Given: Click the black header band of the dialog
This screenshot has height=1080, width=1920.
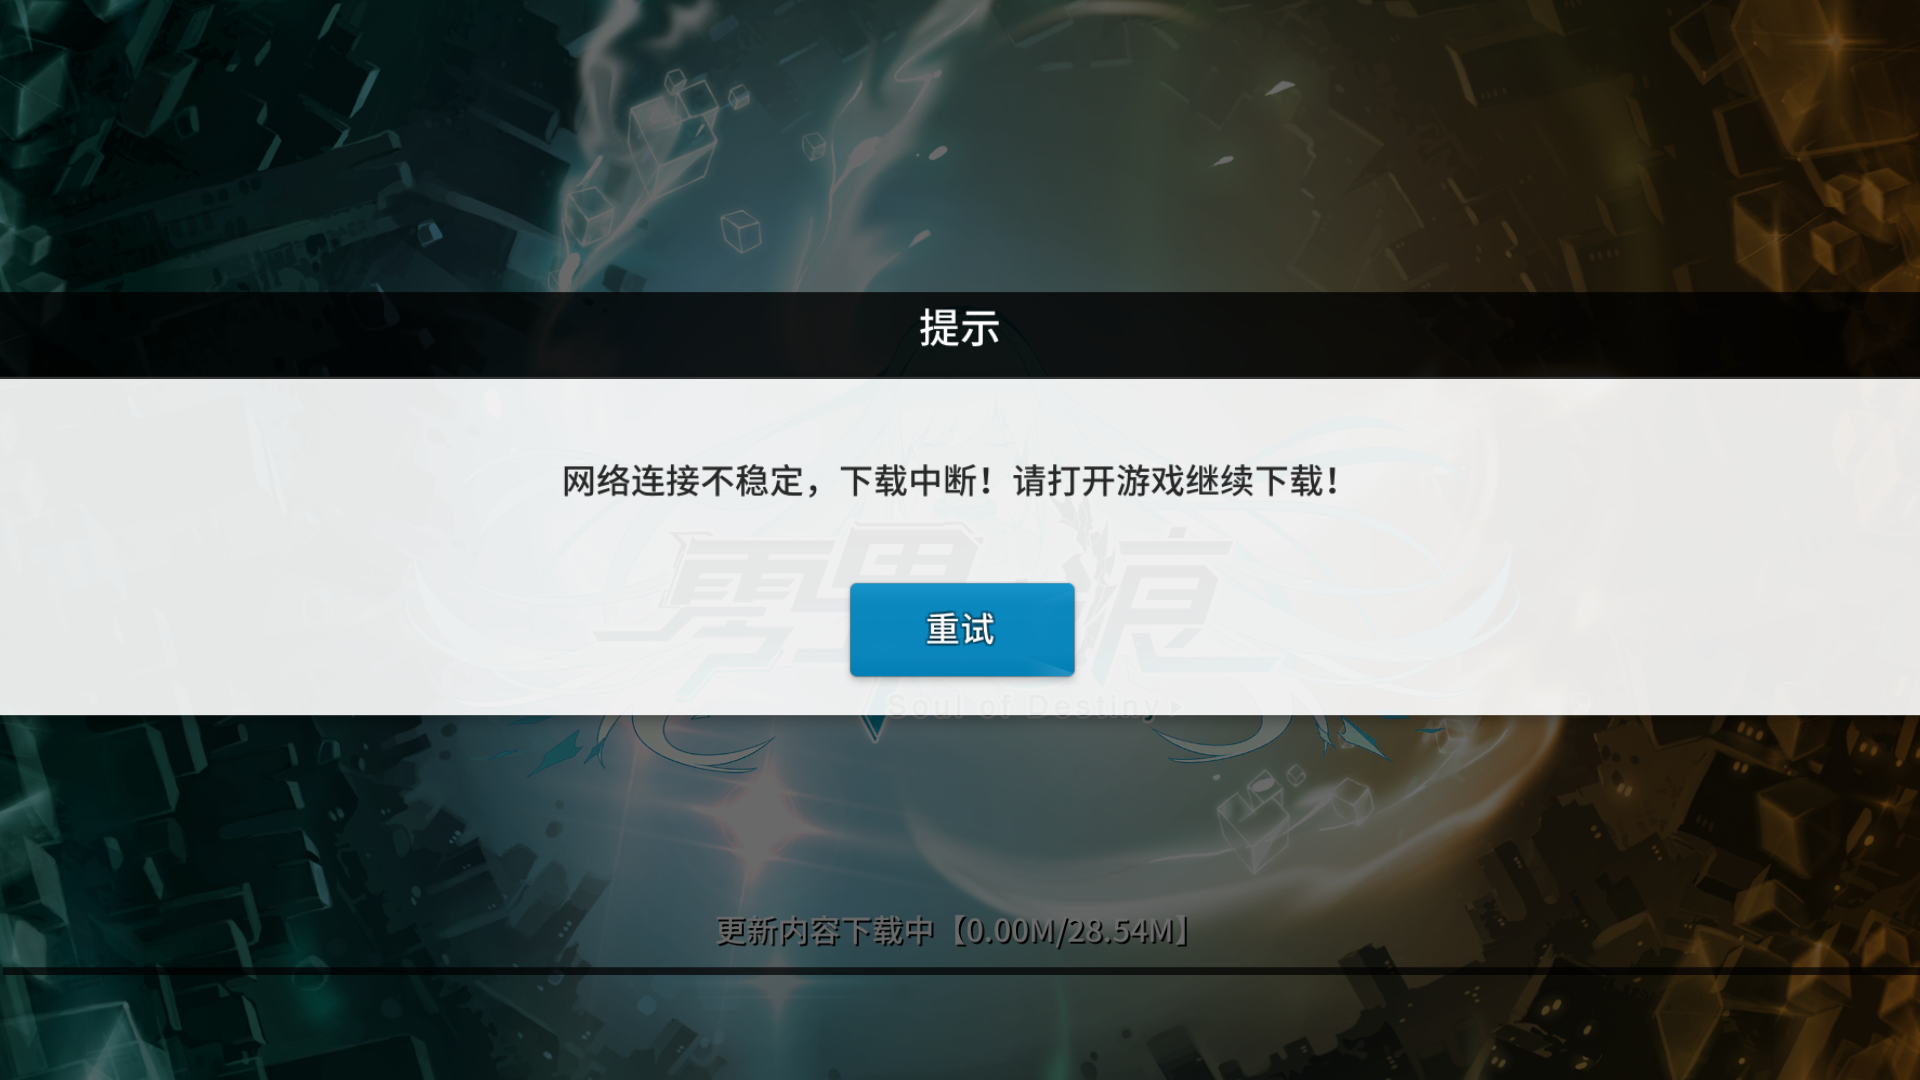Looking at the screenshot, I should tap(960, 334).
